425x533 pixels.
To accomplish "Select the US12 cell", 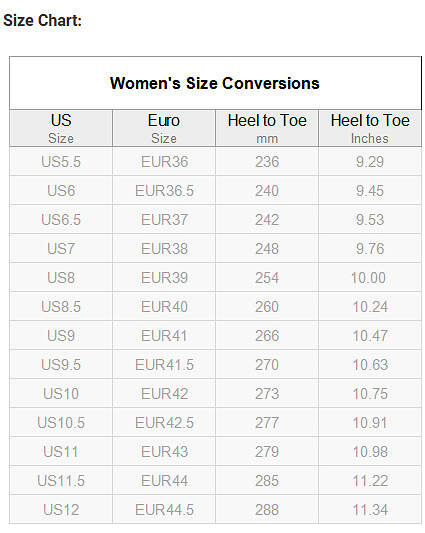I will pos(61,510).
